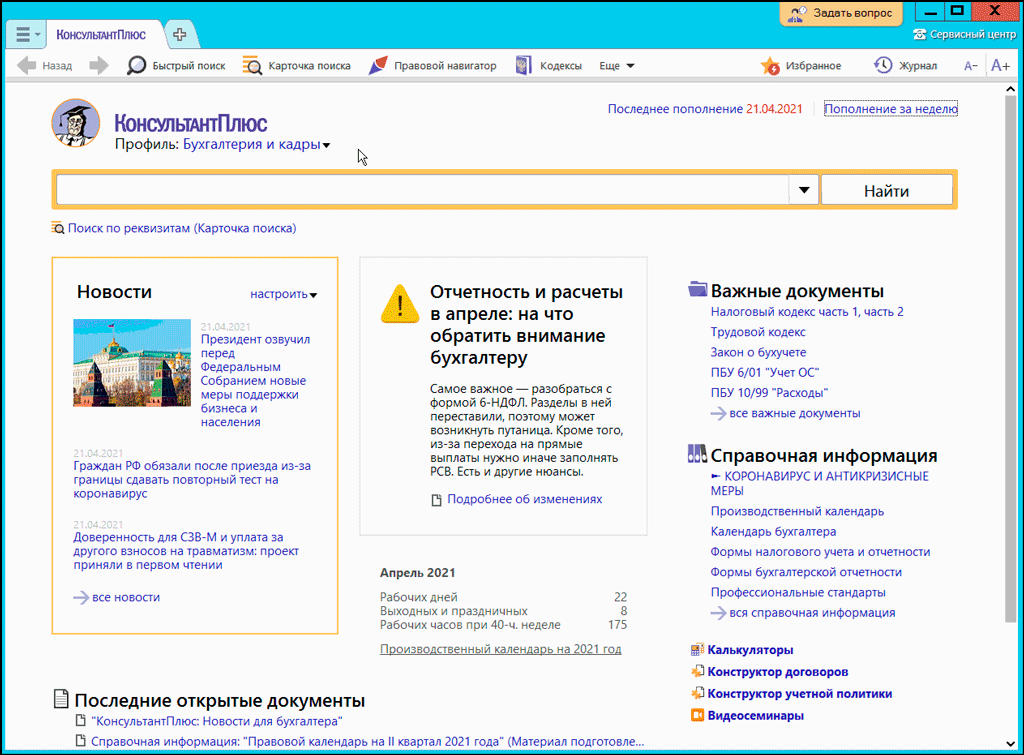Open Формы бухгалтерской отчетности link
The height and width of the screenshot is (755, 1024).
click(x=806, y=572)
